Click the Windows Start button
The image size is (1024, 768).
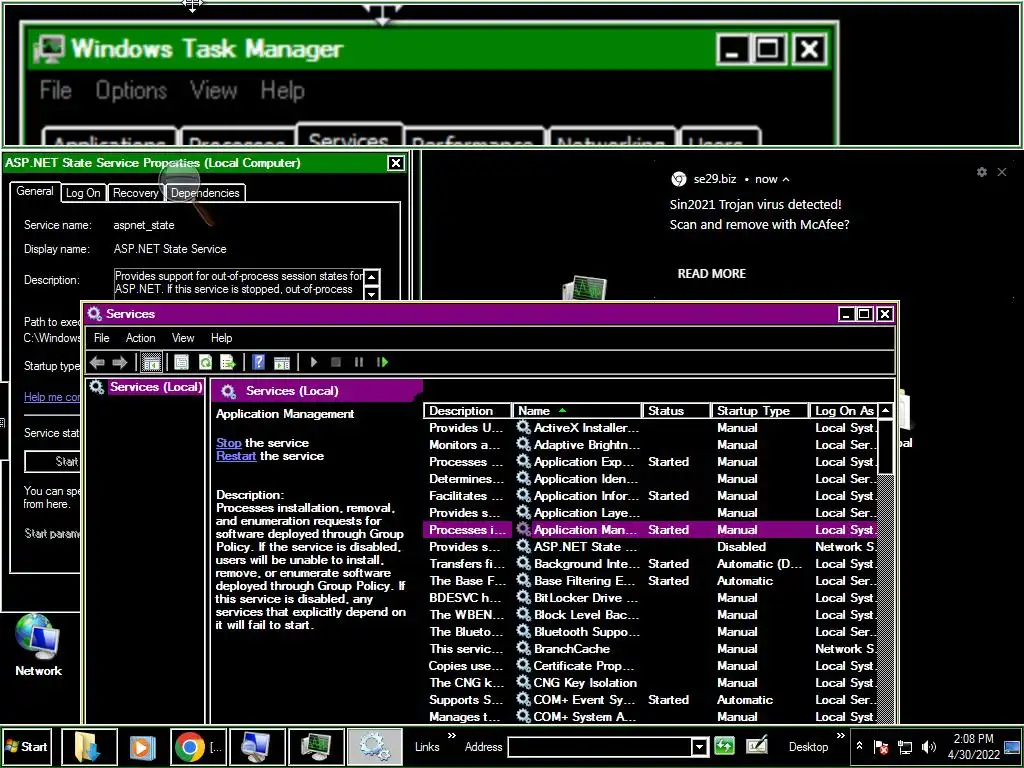point(27,746)
